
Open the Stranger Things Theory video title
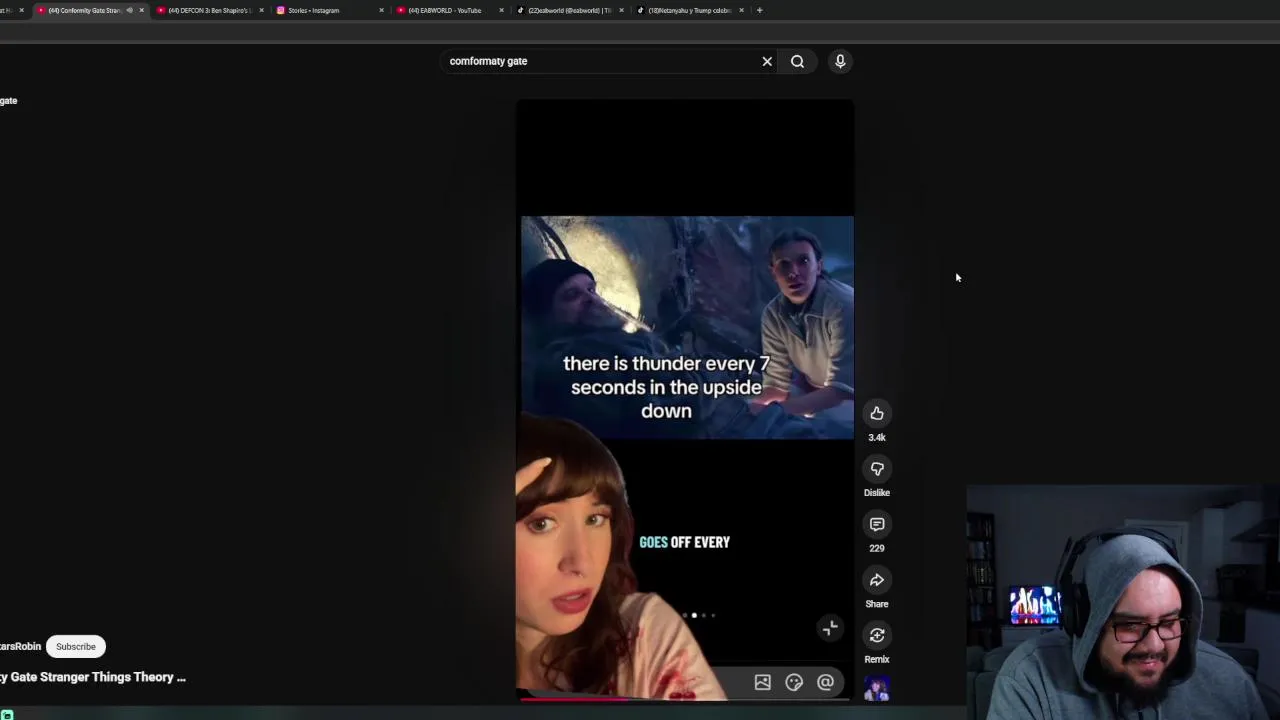pyautogui.click(x=93, y=677)
